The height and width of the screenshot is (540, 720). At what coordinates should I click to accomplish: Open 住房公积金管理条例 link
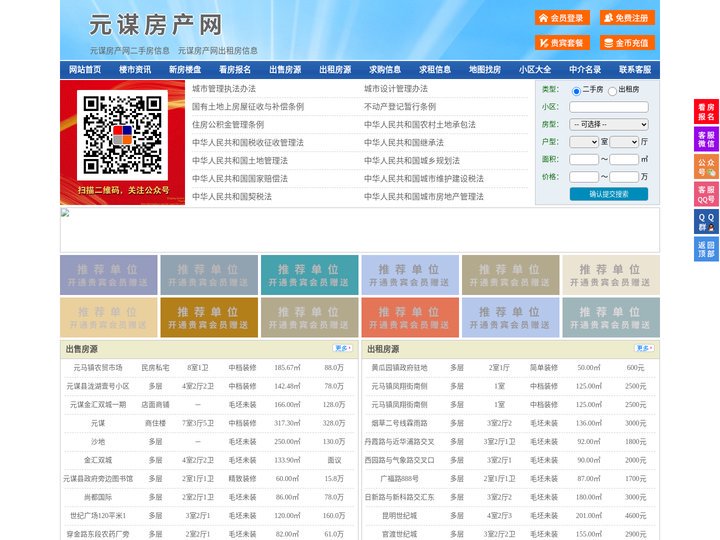228,124
